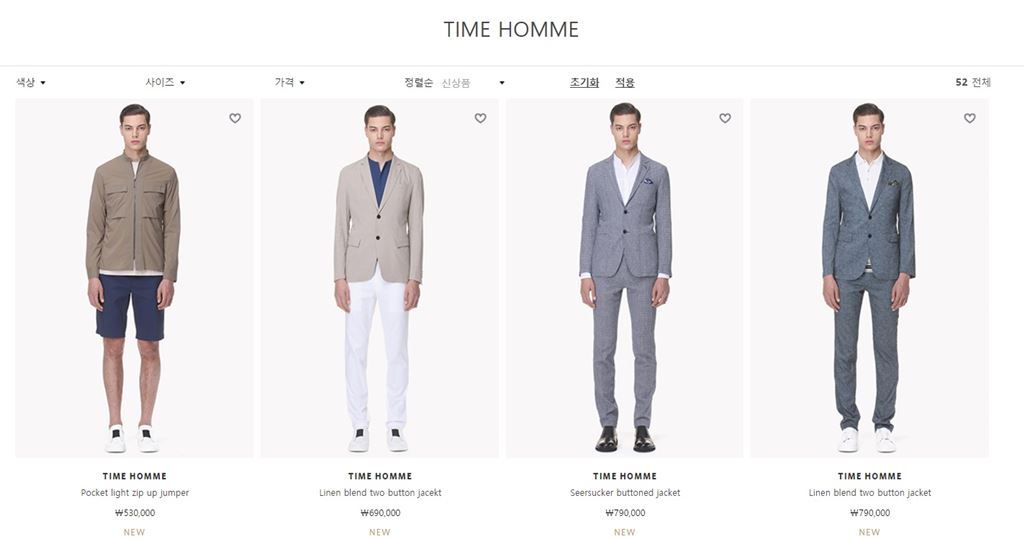Expand the 색상 color filter

31,82
